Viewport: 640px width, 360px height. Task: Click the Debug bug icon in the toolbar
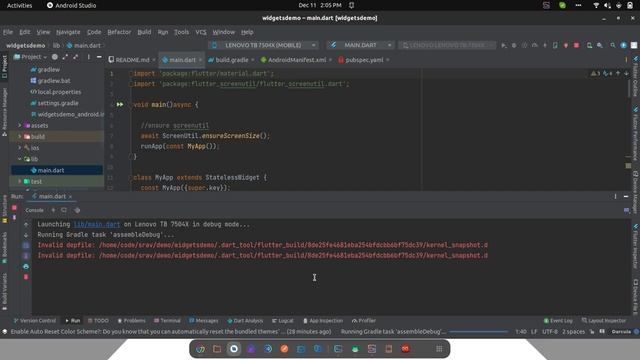(x=514, y=45)
